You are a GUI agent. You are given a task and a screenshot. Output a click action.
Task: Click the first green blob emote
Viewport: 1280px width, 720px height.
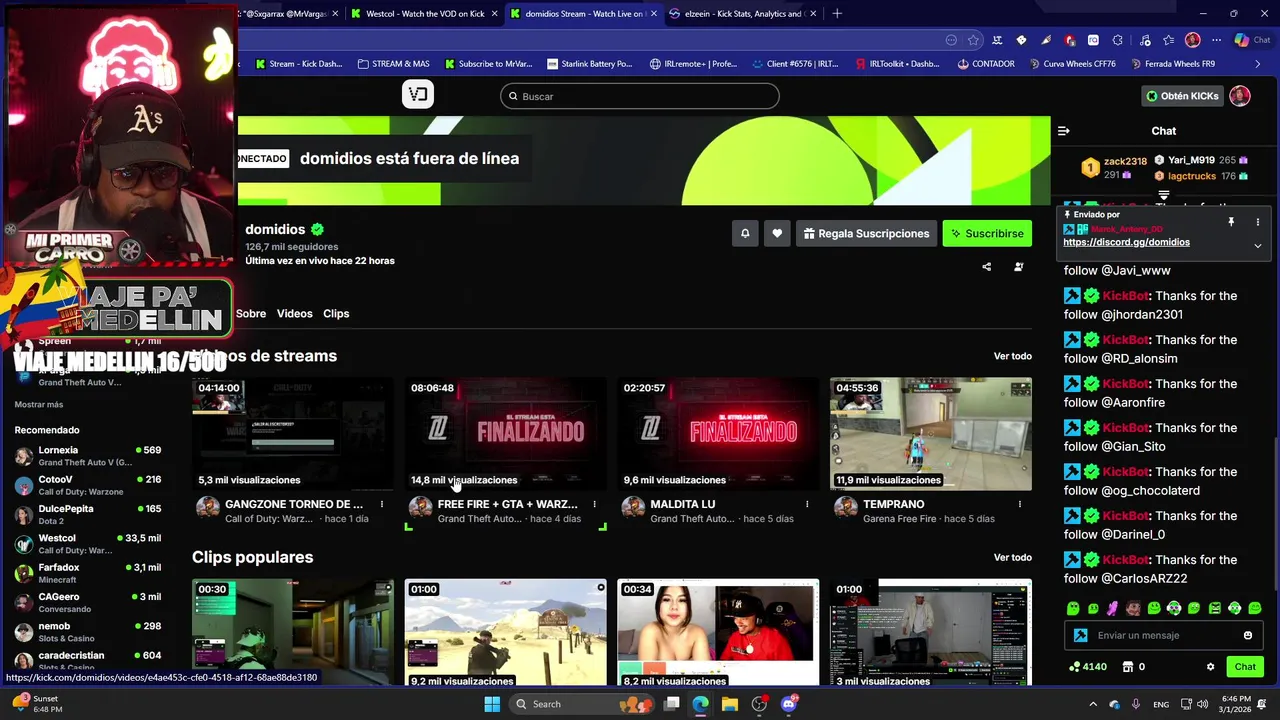[x=1072, y=608]
